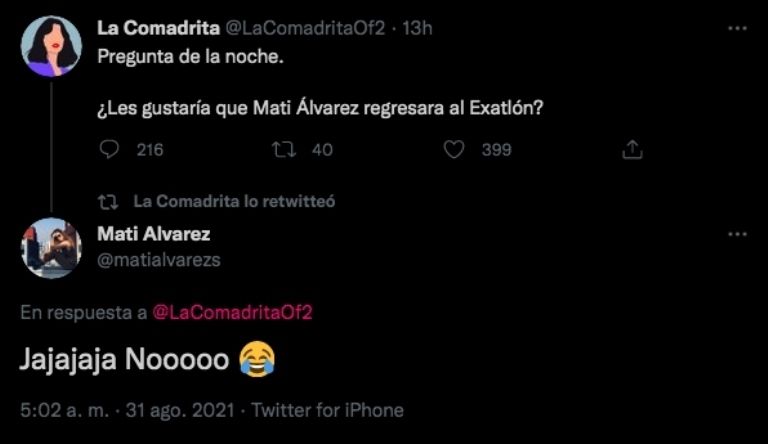Viewport: 768px width, 444px height.
Task: Open the Twitter for iPhone source link
Action: (327, 410)
